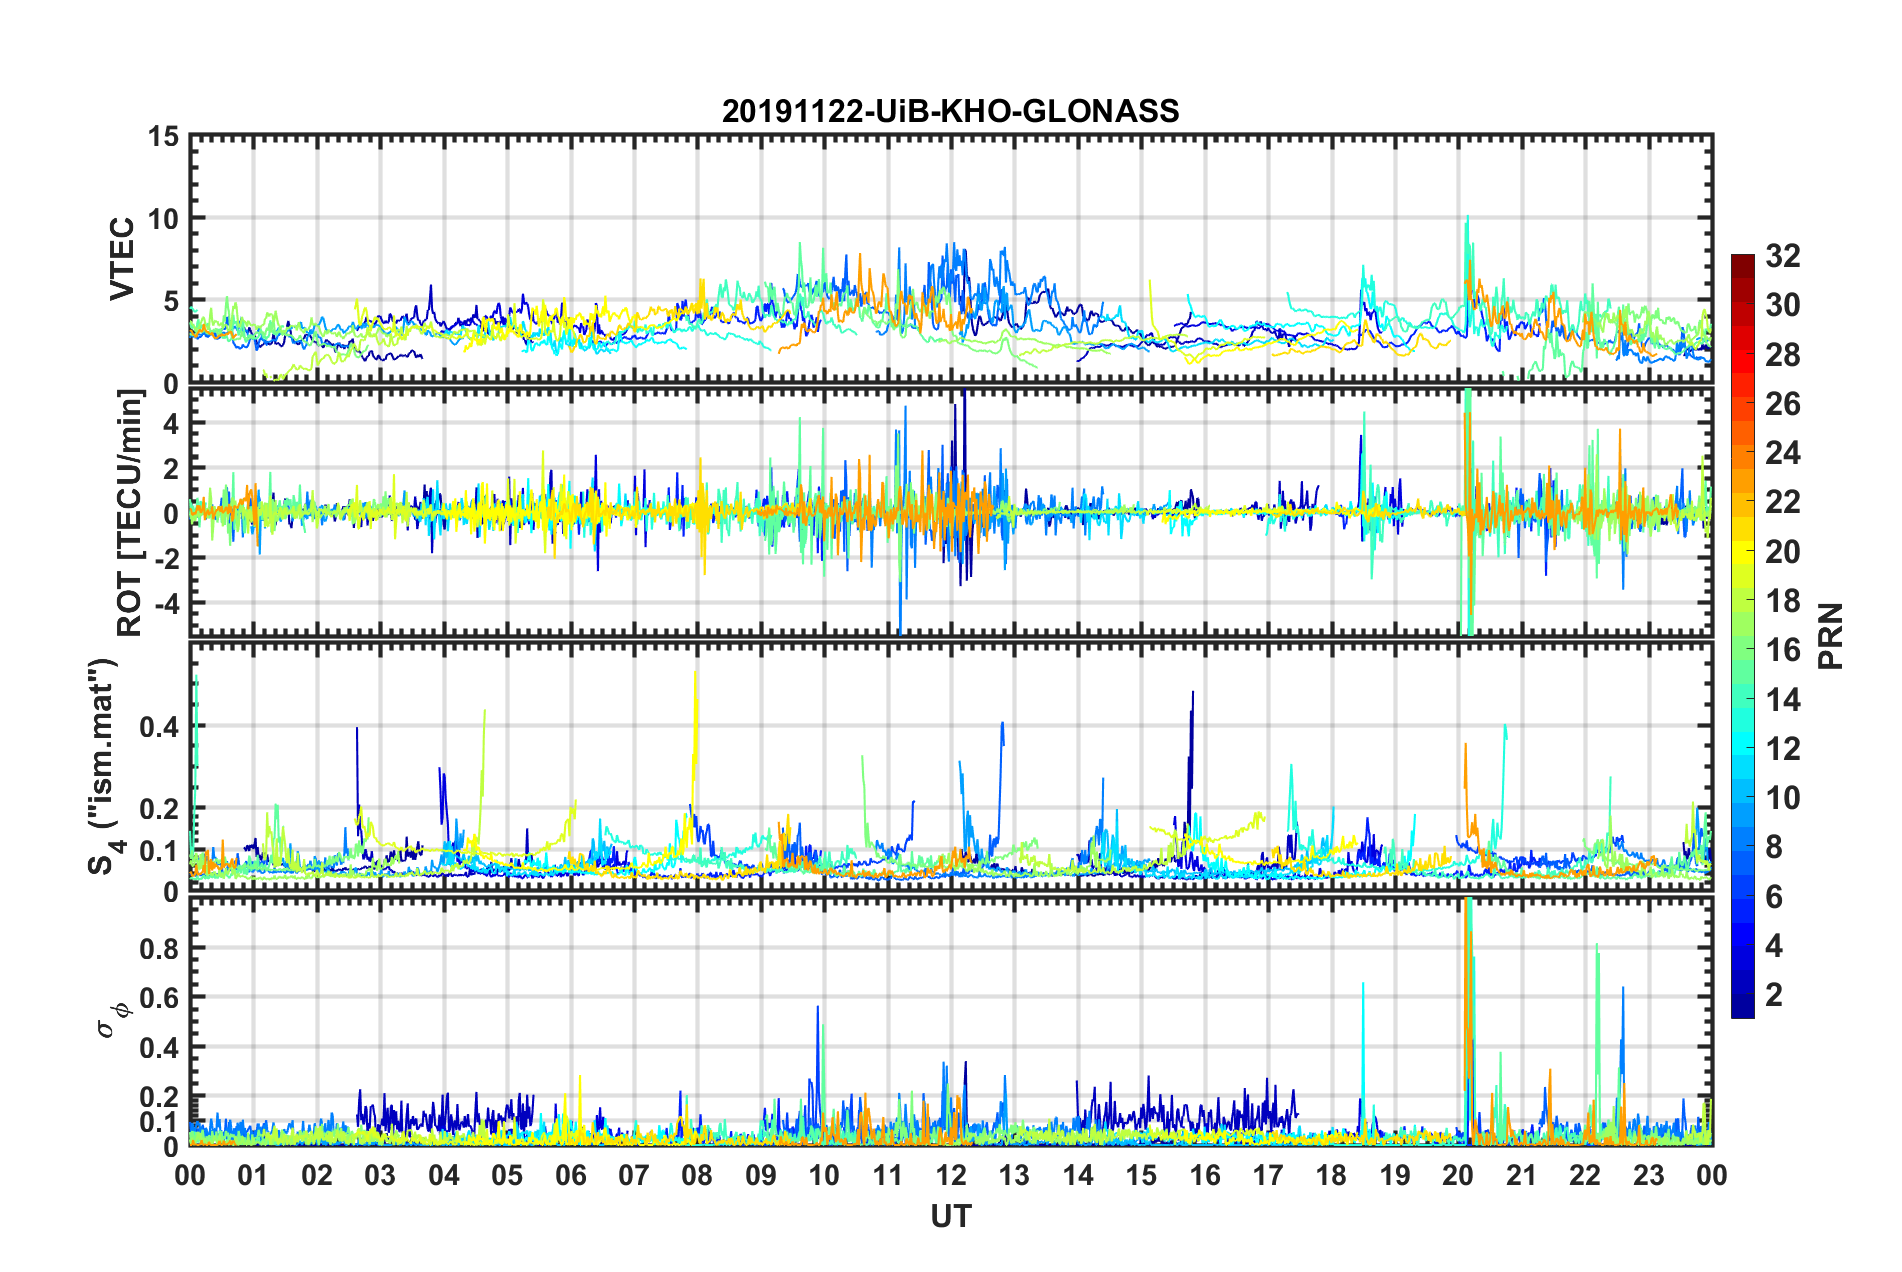This screenshot has width=1902, height=1272.
Task: Click the S4 scintillation panel
Action: 951,766
